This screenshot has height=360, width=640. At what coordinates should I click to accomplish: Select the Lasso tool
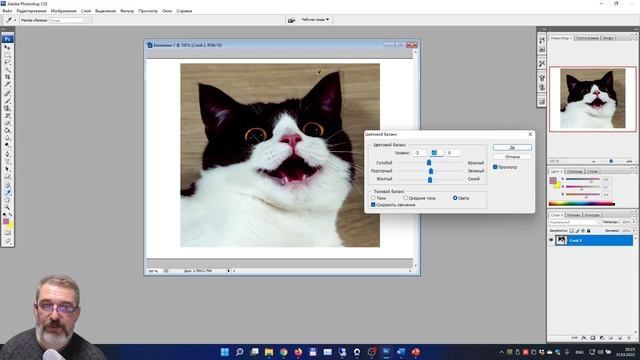[7, 62]
